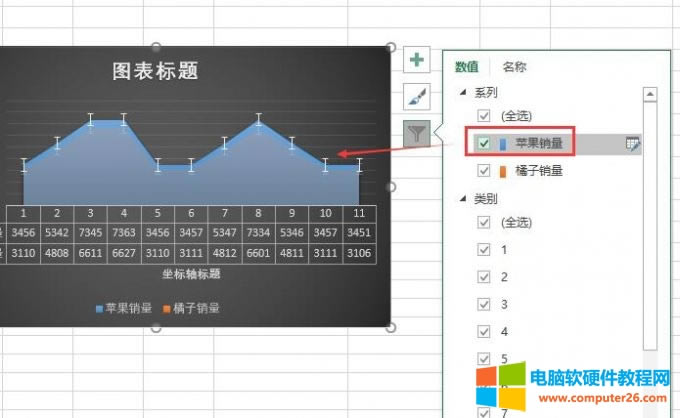Click the blue color swatch beside 苹果销量 in the filter list

(503, 144)
